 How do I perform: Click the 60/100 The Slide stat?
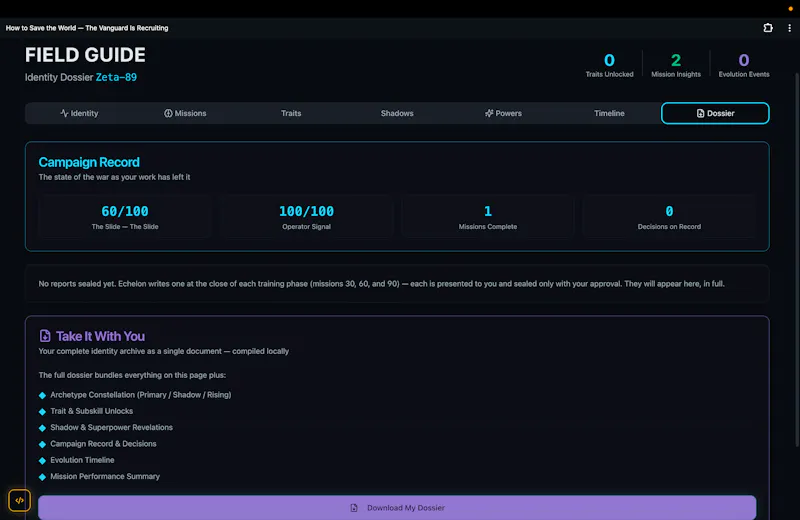click(x=125, y=216)
